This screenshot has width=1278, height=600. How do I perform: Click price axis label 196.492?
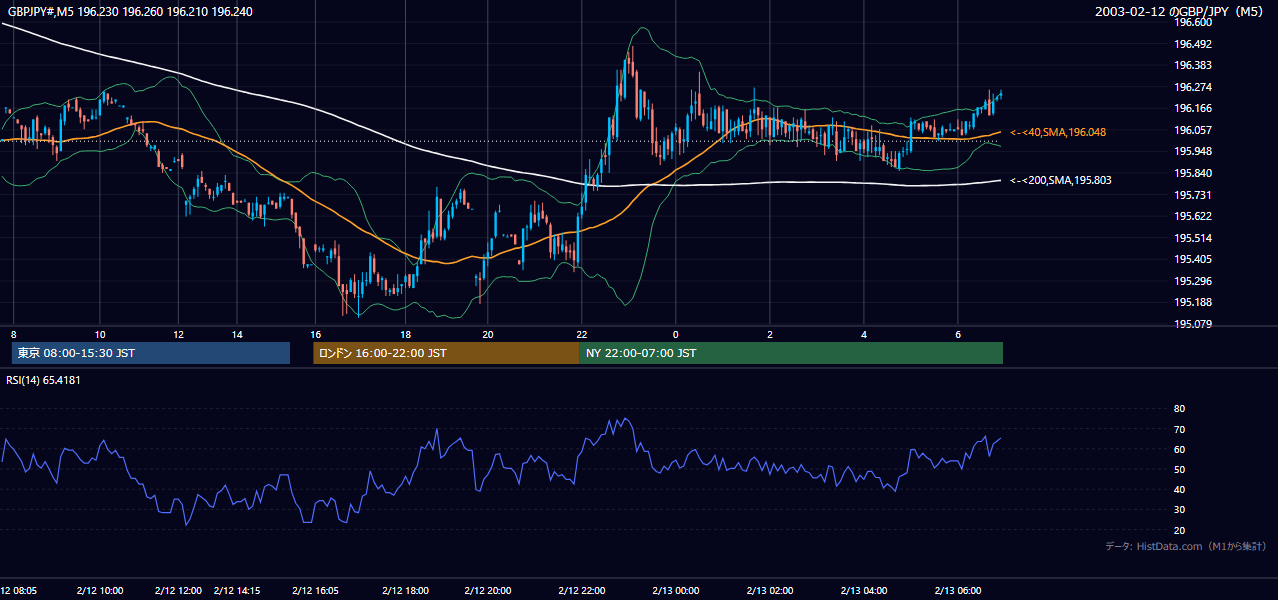pyautogui.click(x=1192, y=44)
